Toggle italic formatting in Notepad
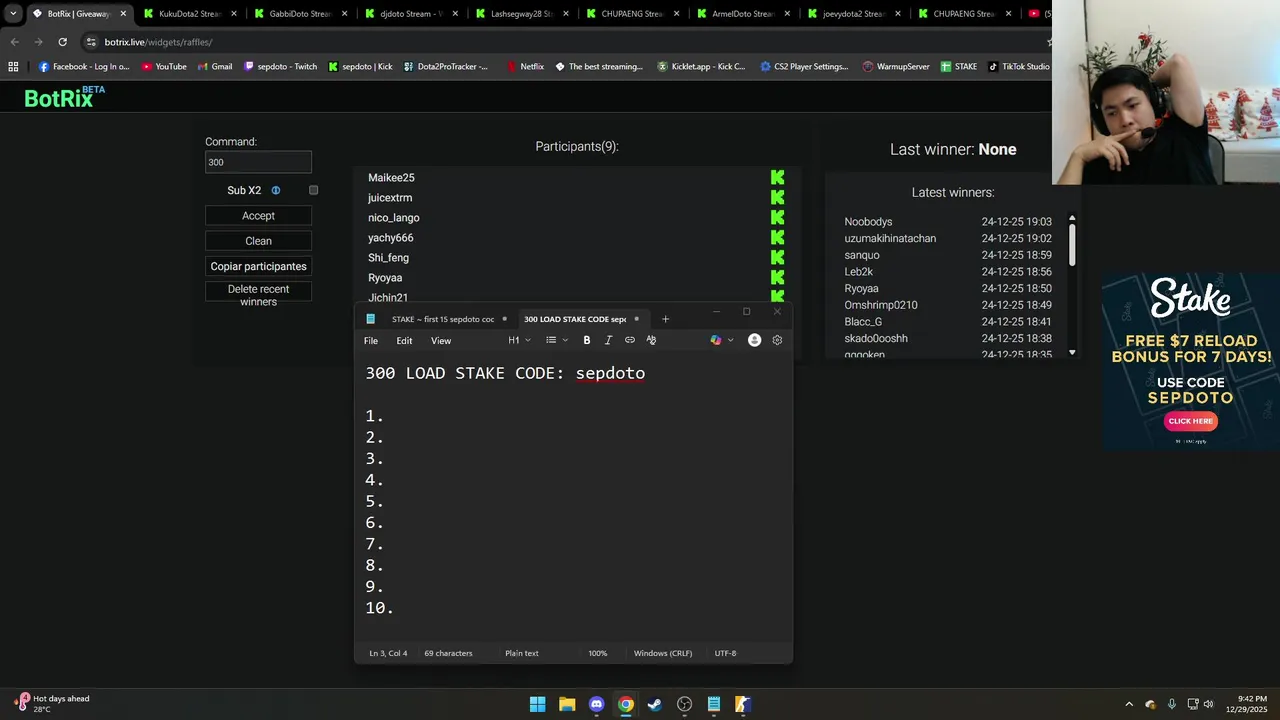The height and width of the screenshot is (720, 1280). [608, 340]
